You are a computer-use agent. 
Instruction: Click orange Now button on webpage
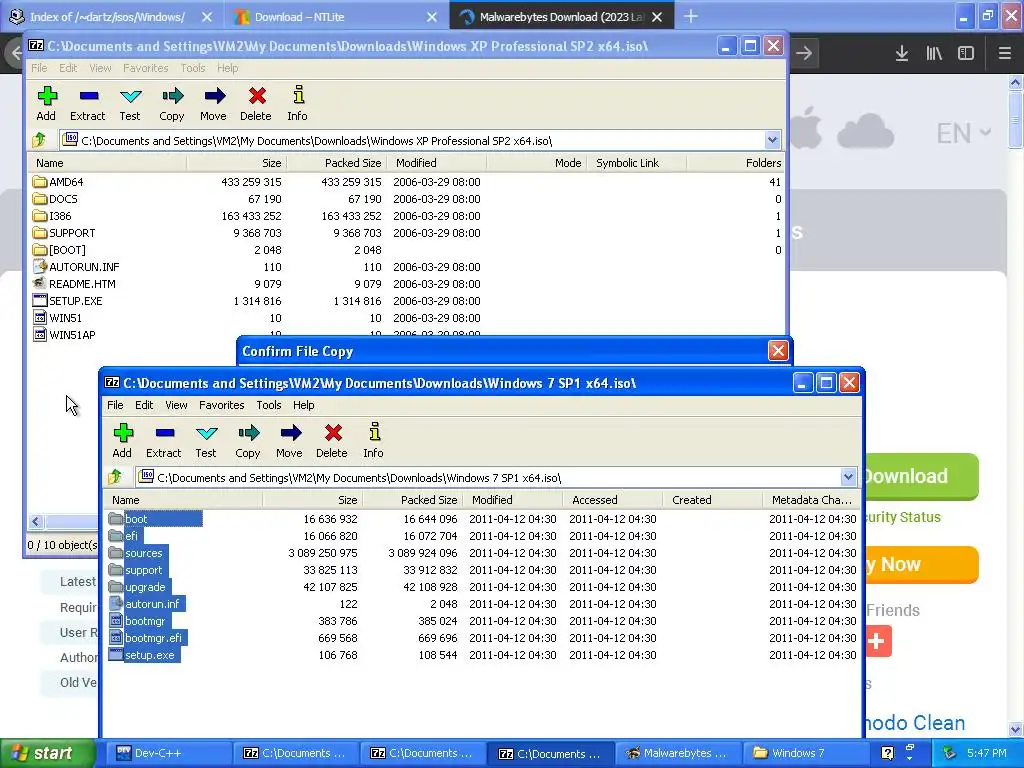point(920,564)
